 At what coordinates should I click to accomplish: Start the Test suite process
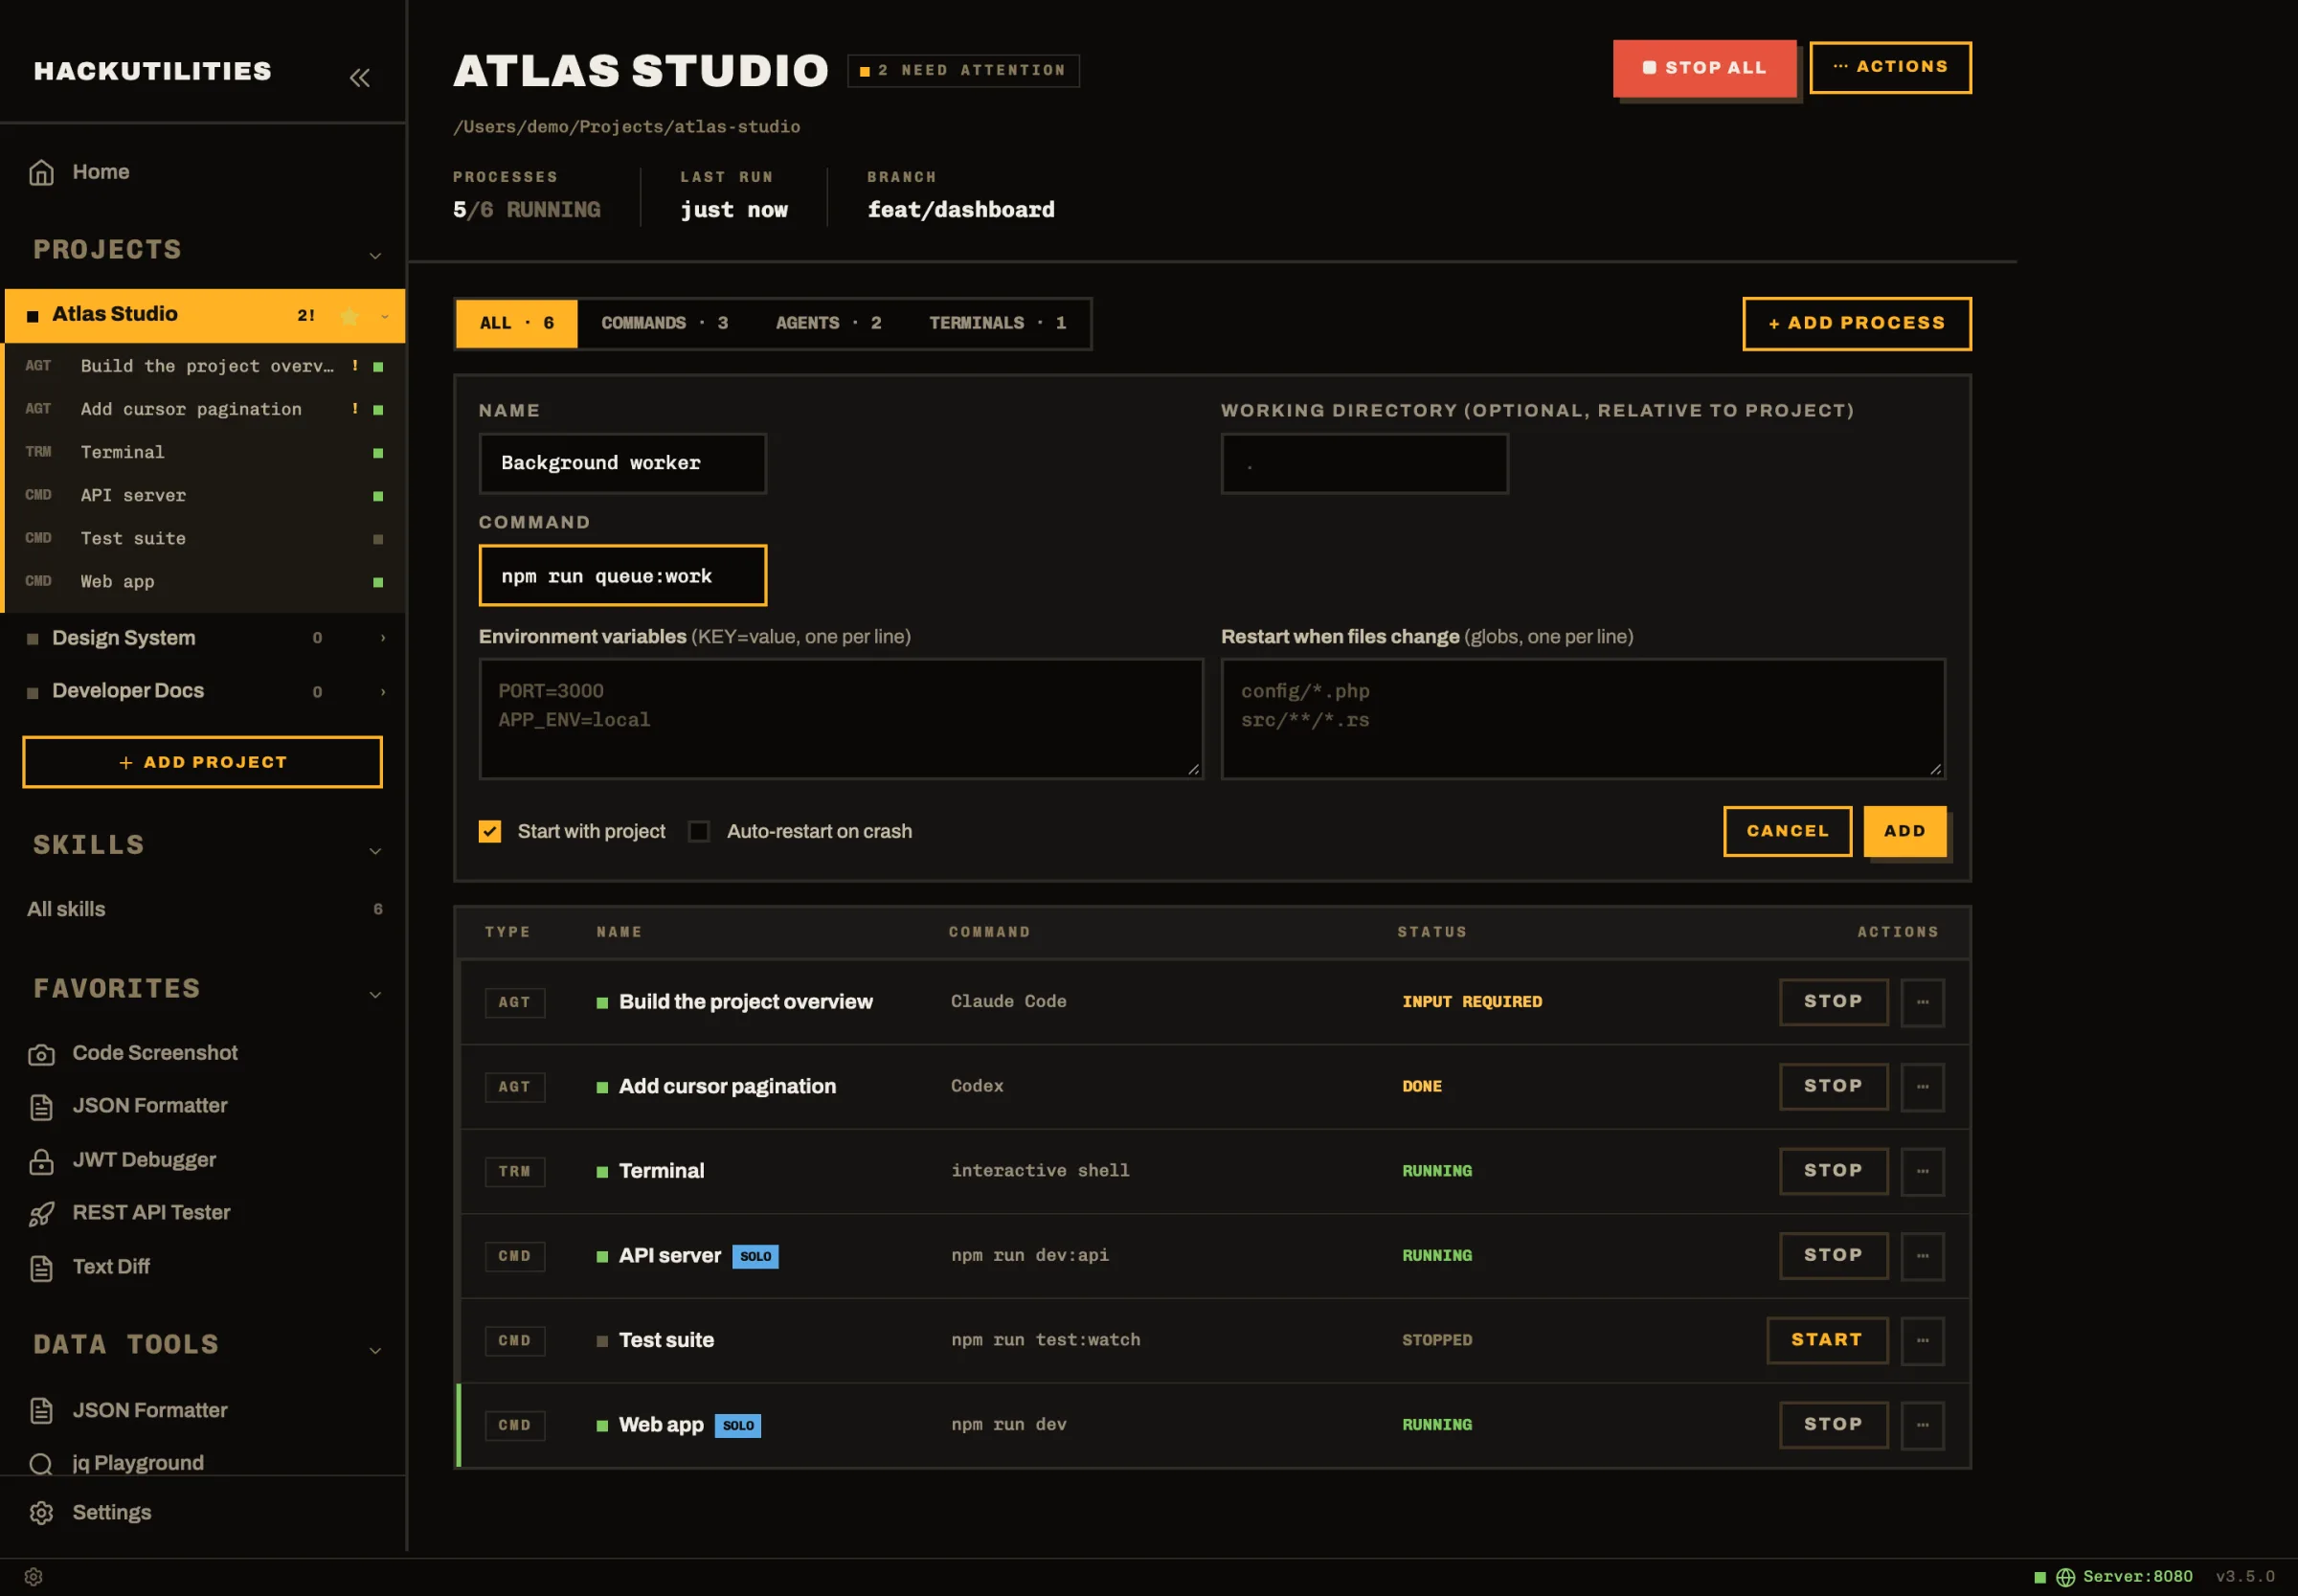tap(1826, 1340)
